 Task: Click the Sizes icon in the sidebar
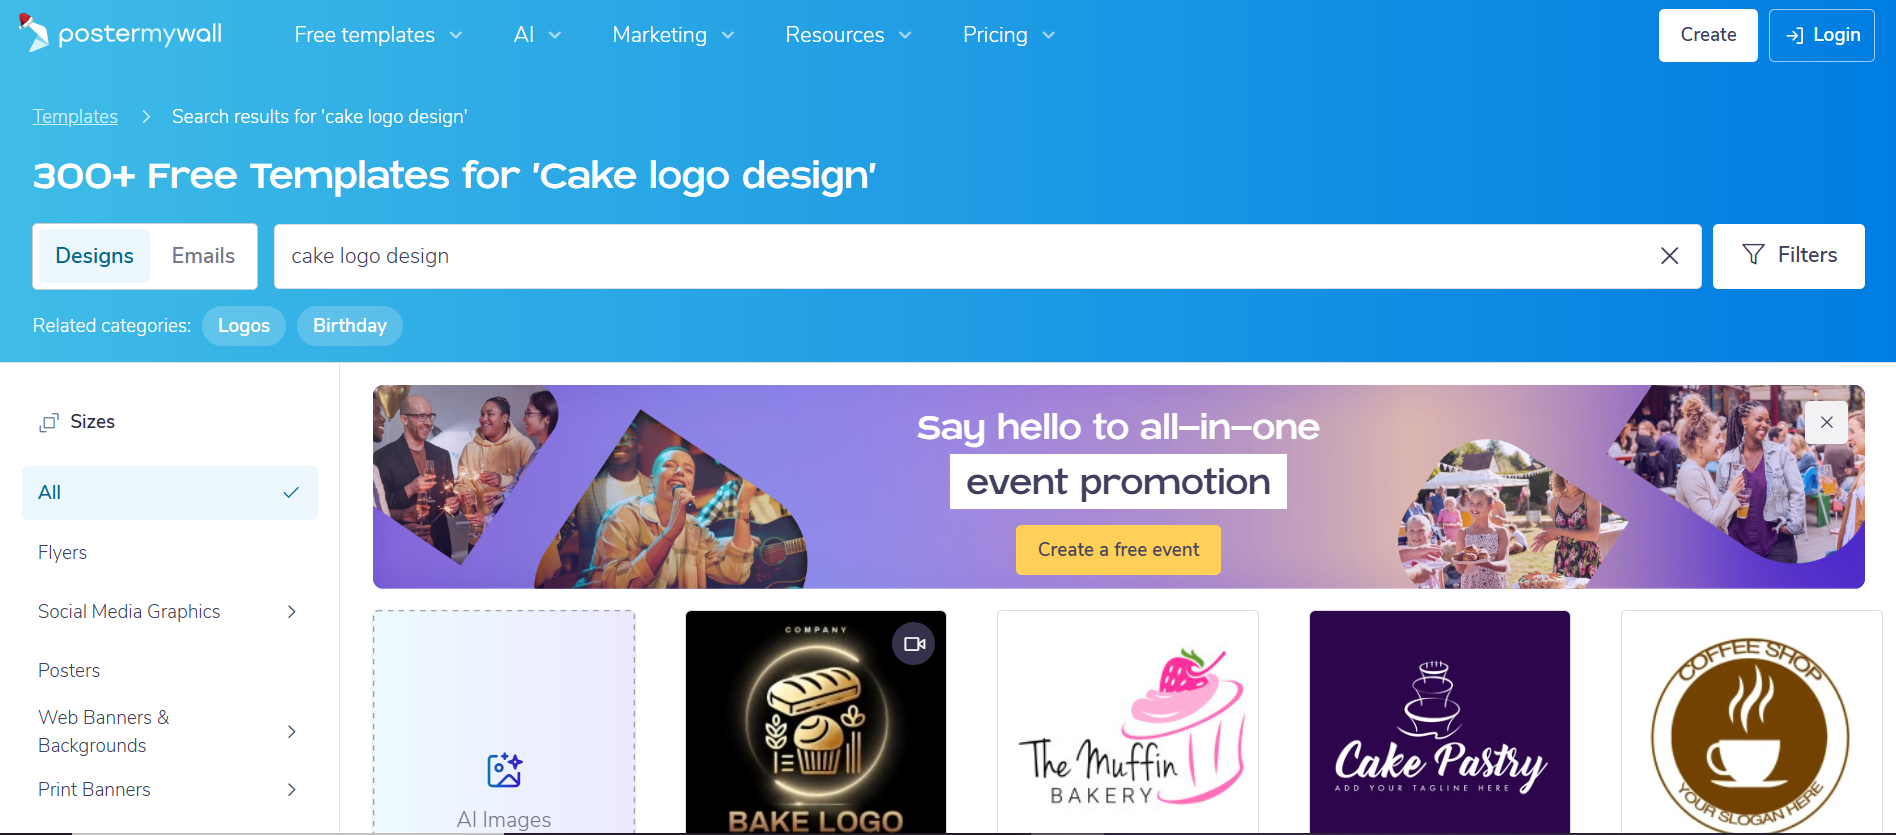coord(50,422)
